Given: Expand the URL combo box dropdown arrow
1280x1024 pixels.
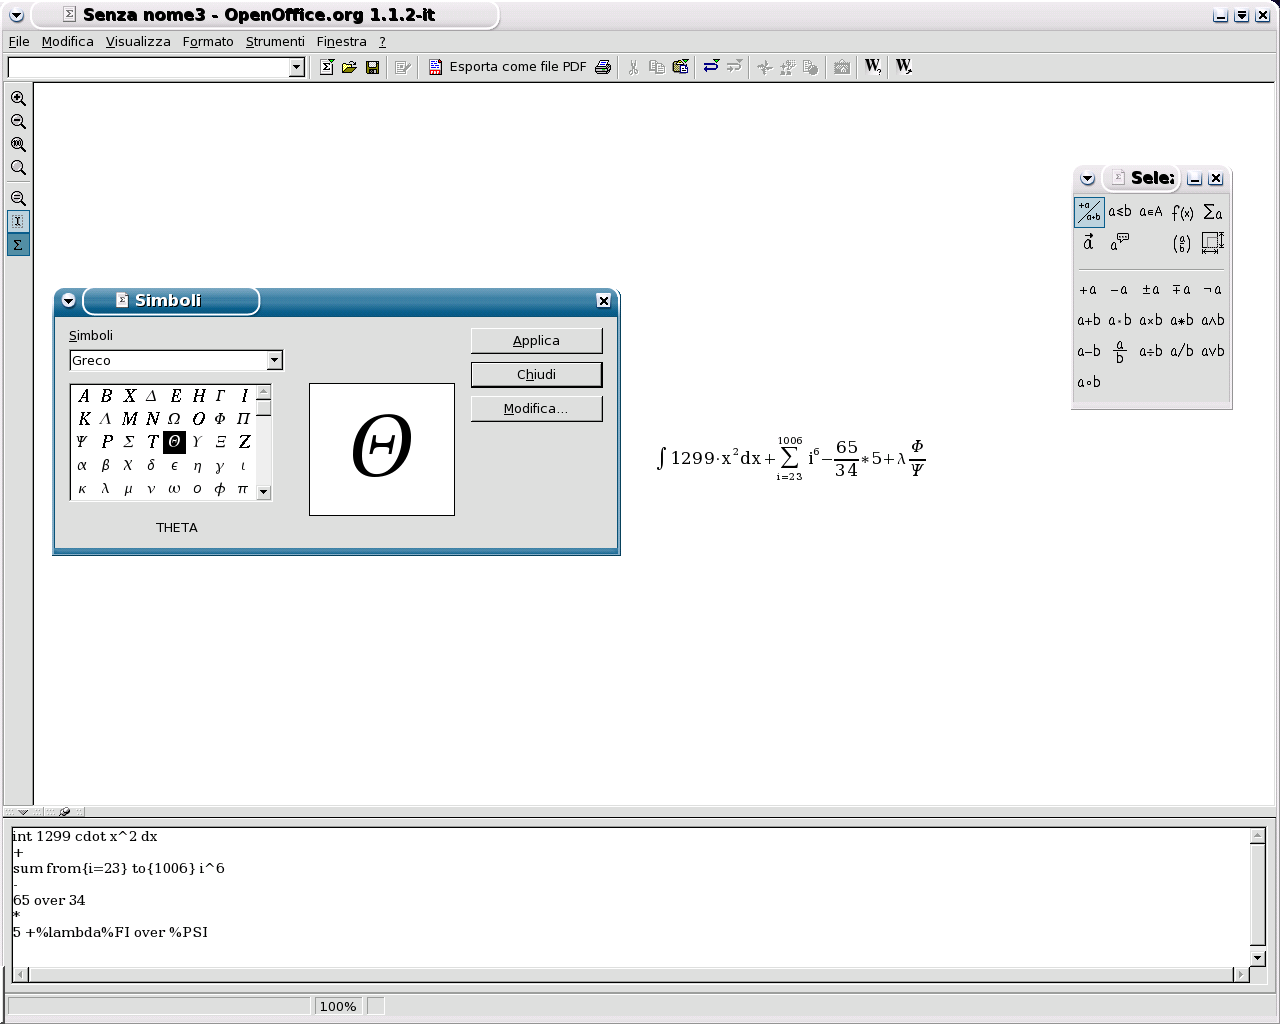Looking at the screenshot, I should [x=296, y=67].
